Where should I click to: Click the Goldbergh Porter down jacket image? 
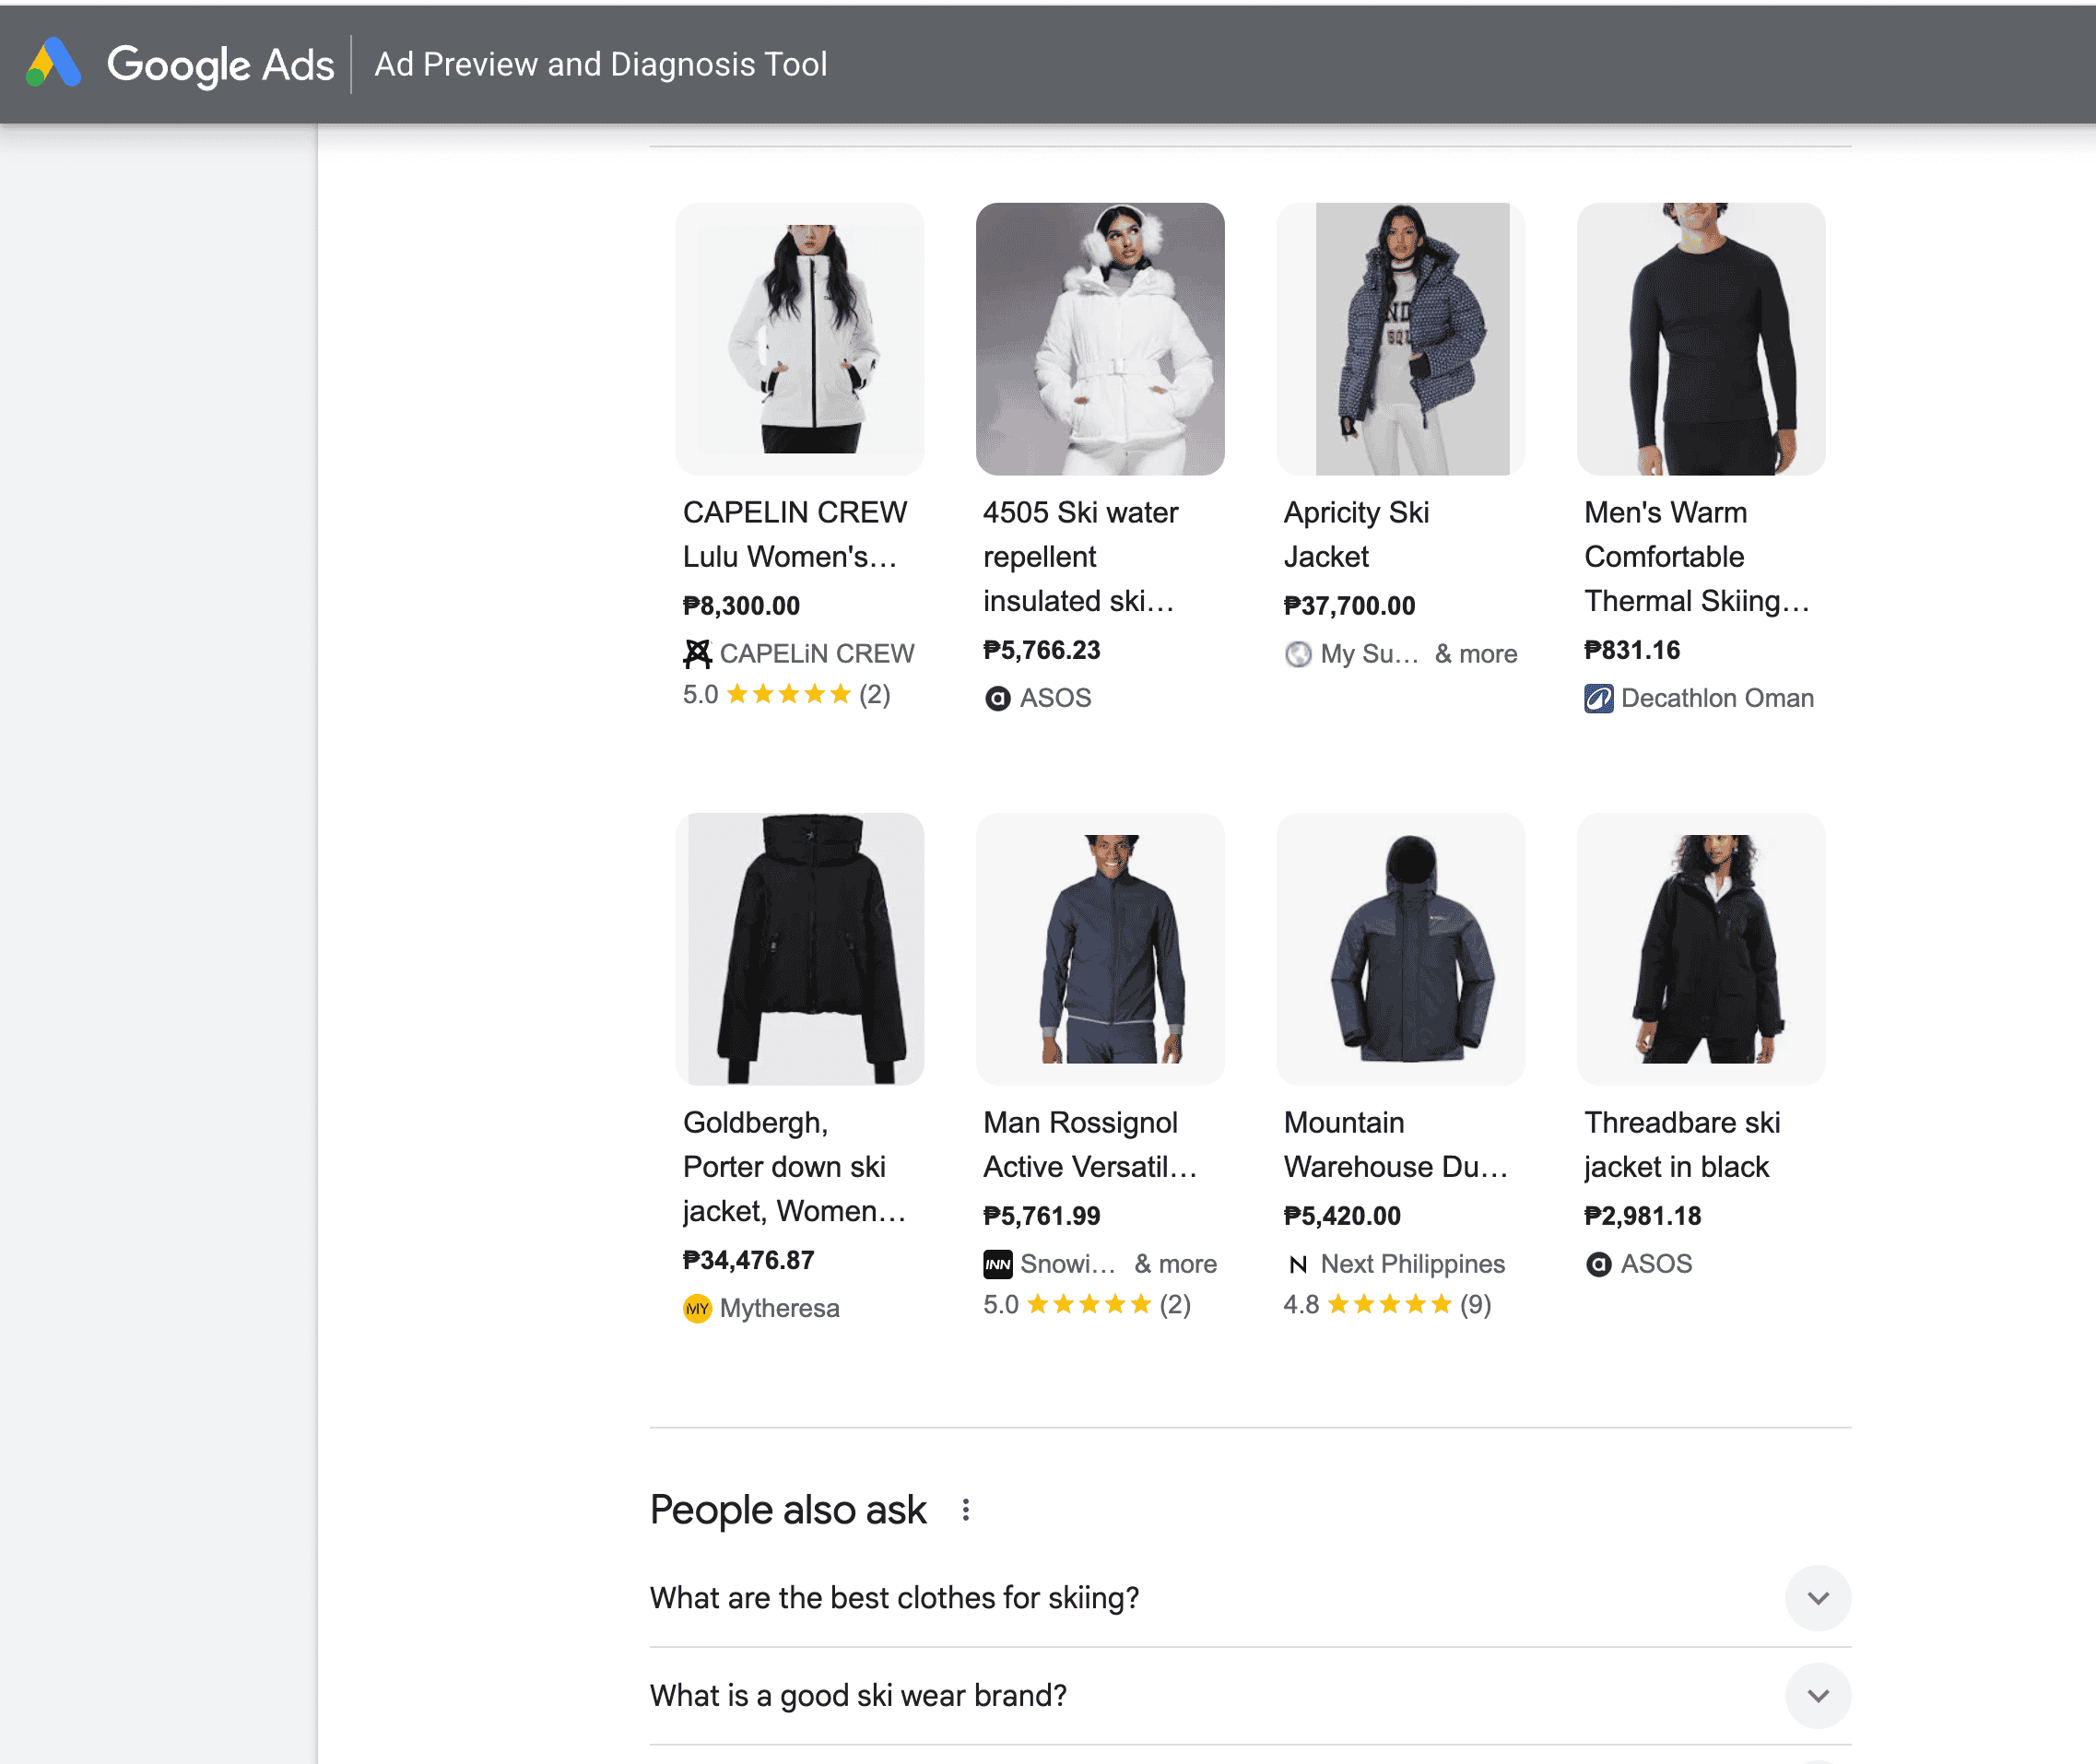point(799,948)
